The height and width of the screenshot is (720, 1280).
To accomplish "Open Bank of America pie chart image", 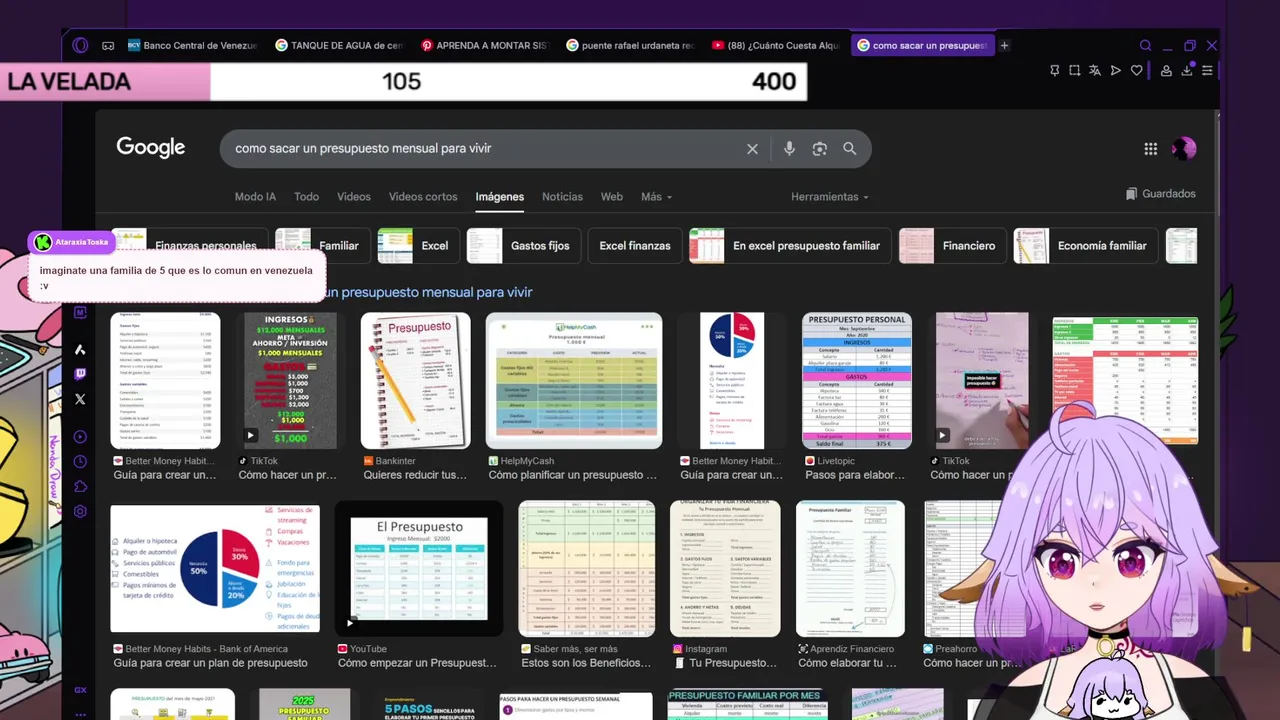I will click(x=215, y=568).
